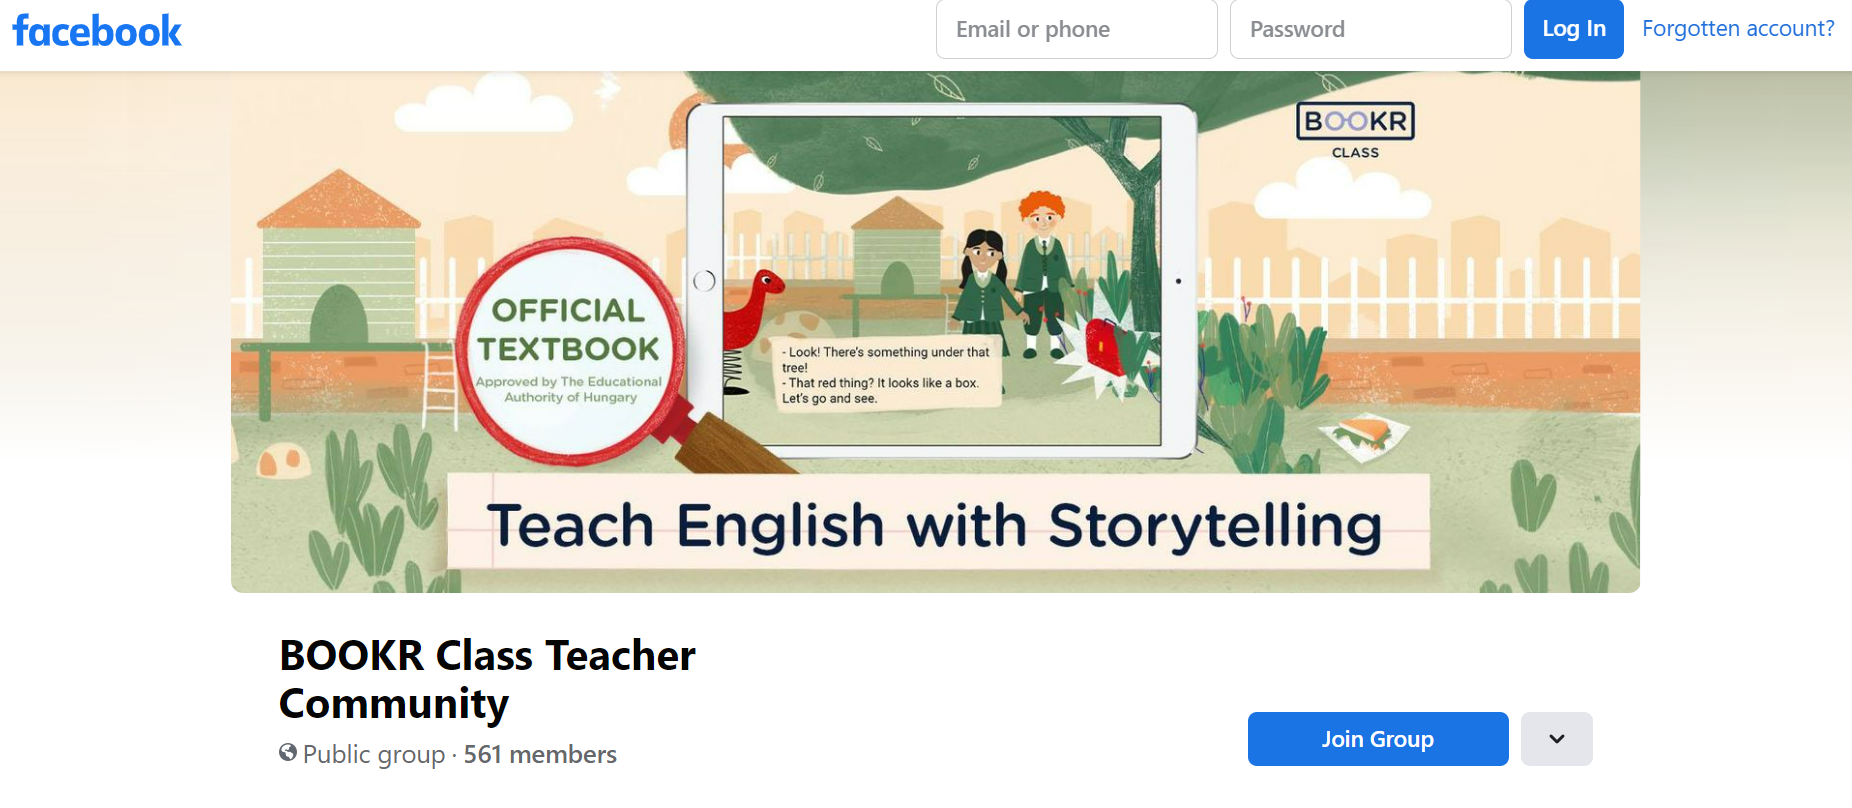Click the Public group globe icon

click(288, 753)
